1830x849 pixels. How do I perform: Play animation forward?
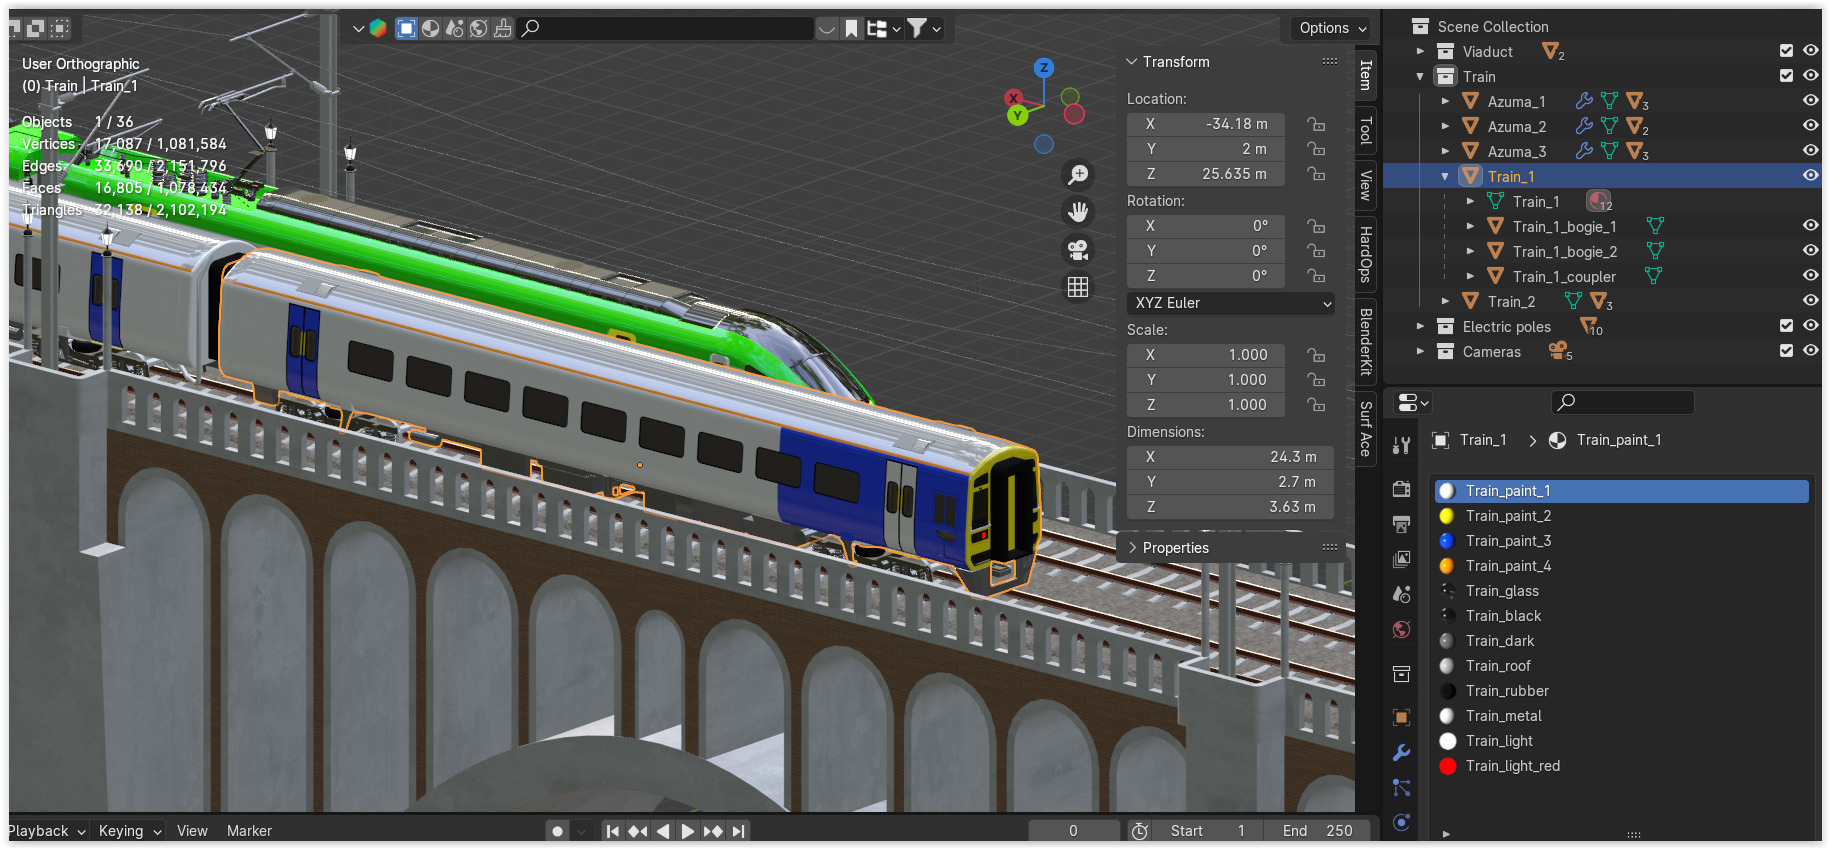pos(688,831)
